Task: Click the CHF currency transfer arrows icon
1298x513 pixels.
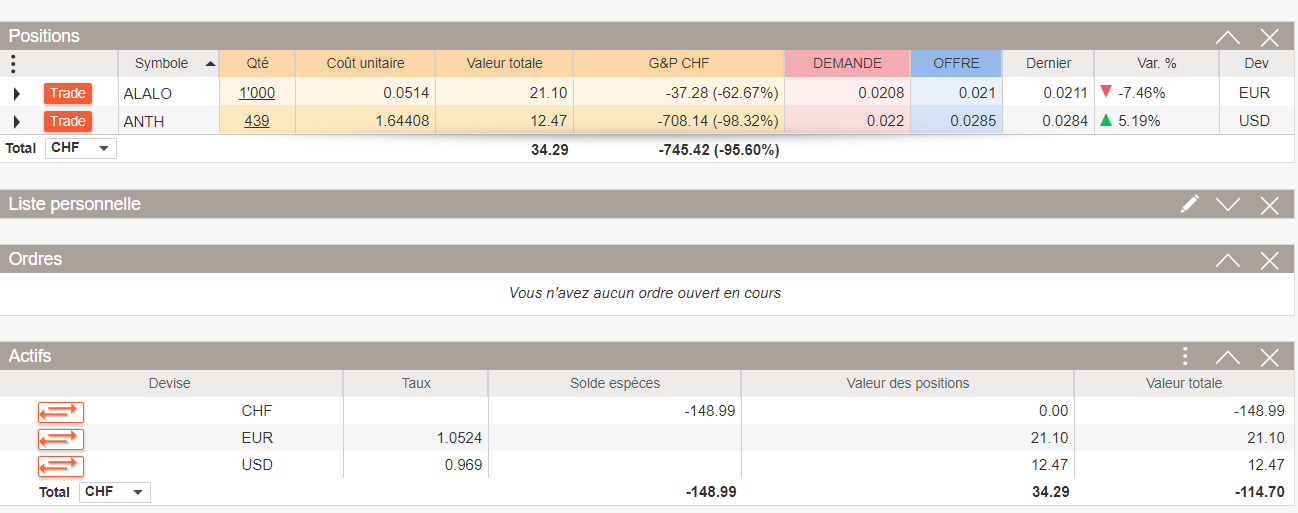Action: [x=61, y=411]
